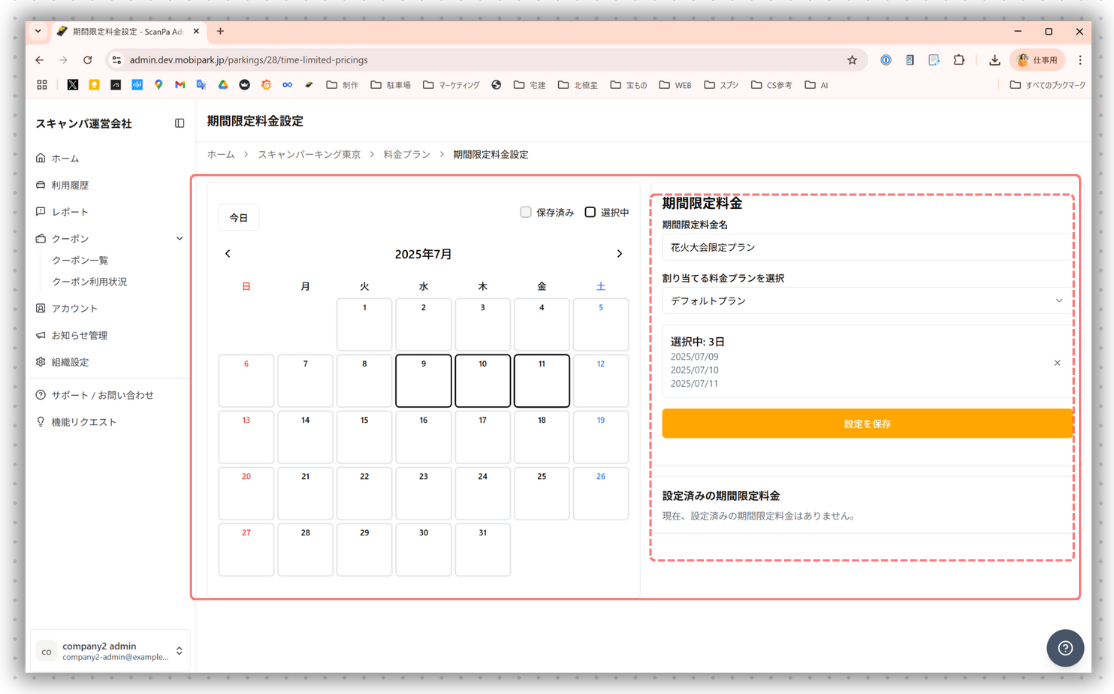Deselect July 10 on the calendar
This screenshot has width=1114, height=694.
482,380
